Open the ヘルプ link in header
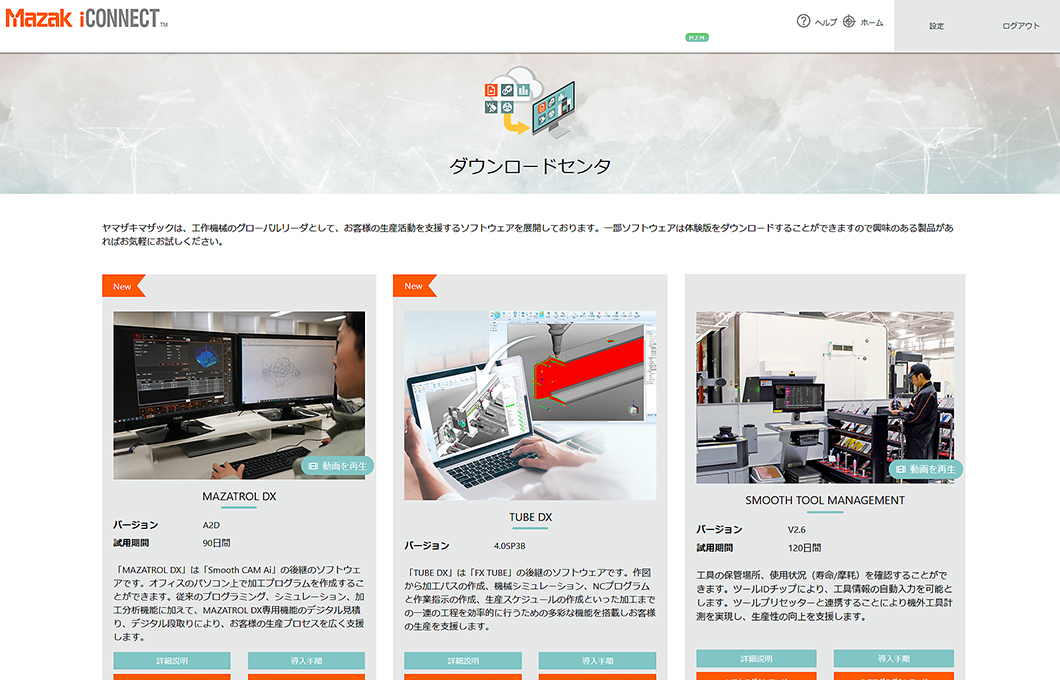The height and width of the screenshot is (680, 1060). pos(825,22)
